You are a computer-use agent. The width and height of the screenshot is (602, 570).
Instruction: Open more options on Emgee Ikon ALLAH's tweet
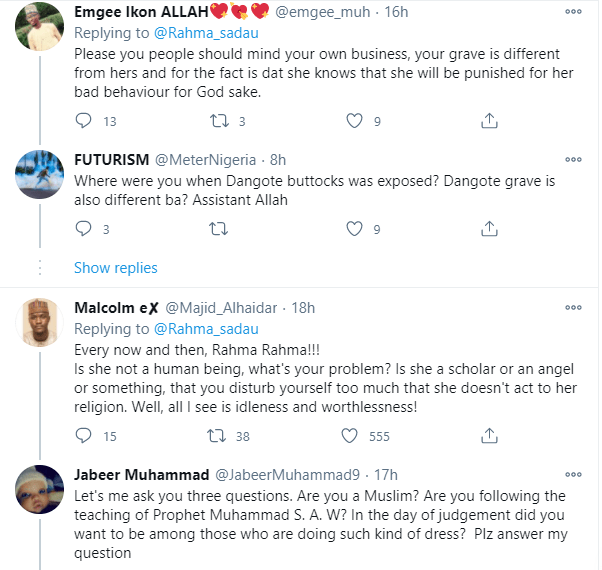click(571, 12)
